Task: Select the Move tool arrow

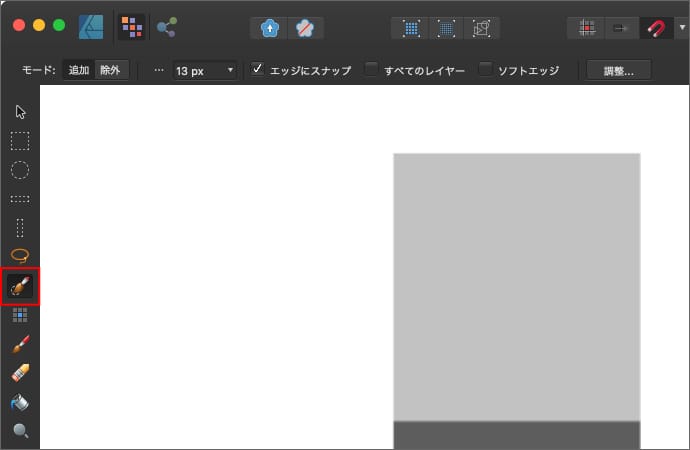Action: [x=20, y=111]
